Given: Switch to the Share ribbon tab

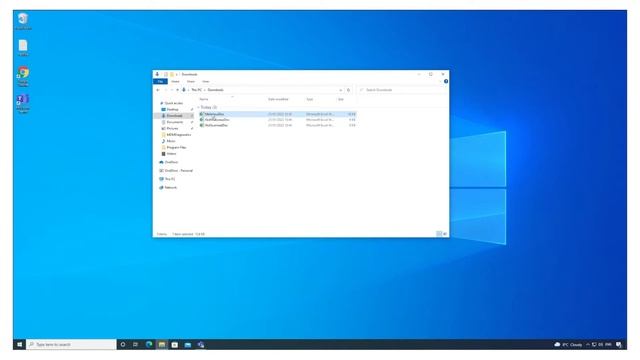Looking at the screenshot, I should tap(191, 82).
